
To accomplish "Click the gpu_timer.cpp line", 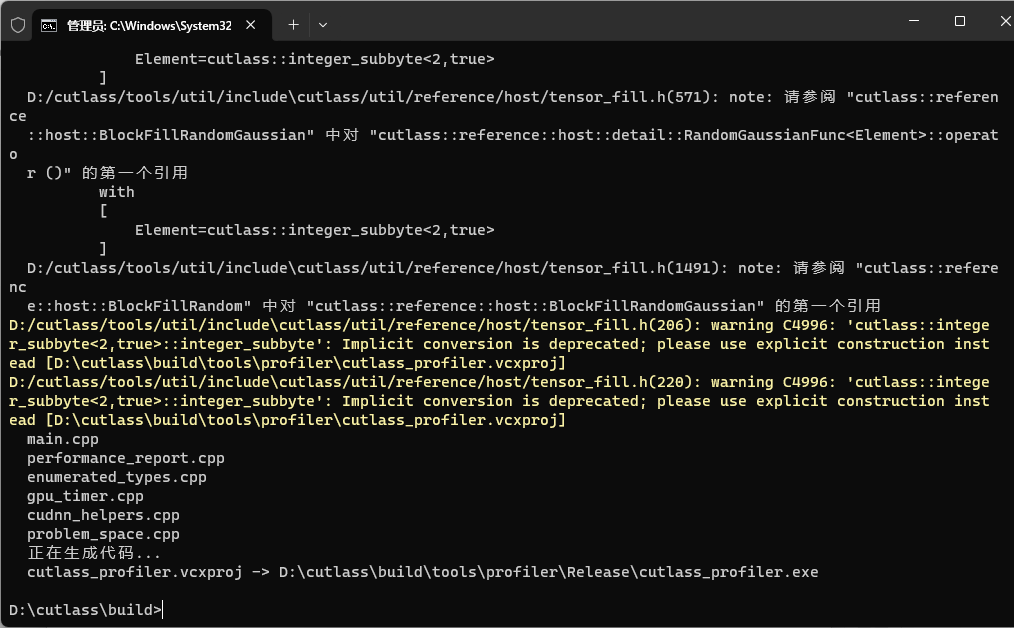I will tap(85, 496).
